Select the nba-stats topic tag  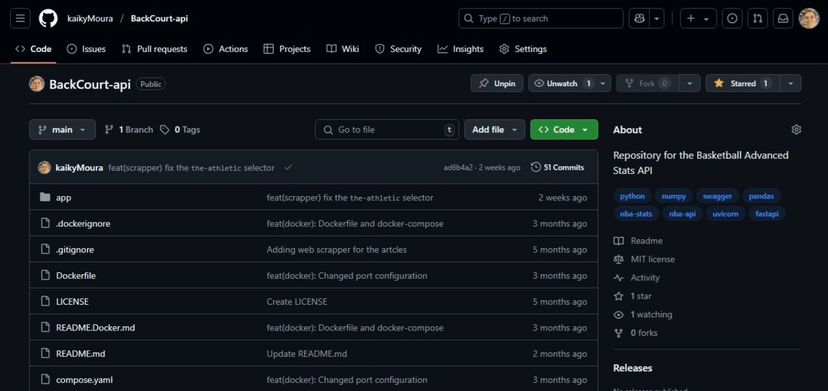636,213
